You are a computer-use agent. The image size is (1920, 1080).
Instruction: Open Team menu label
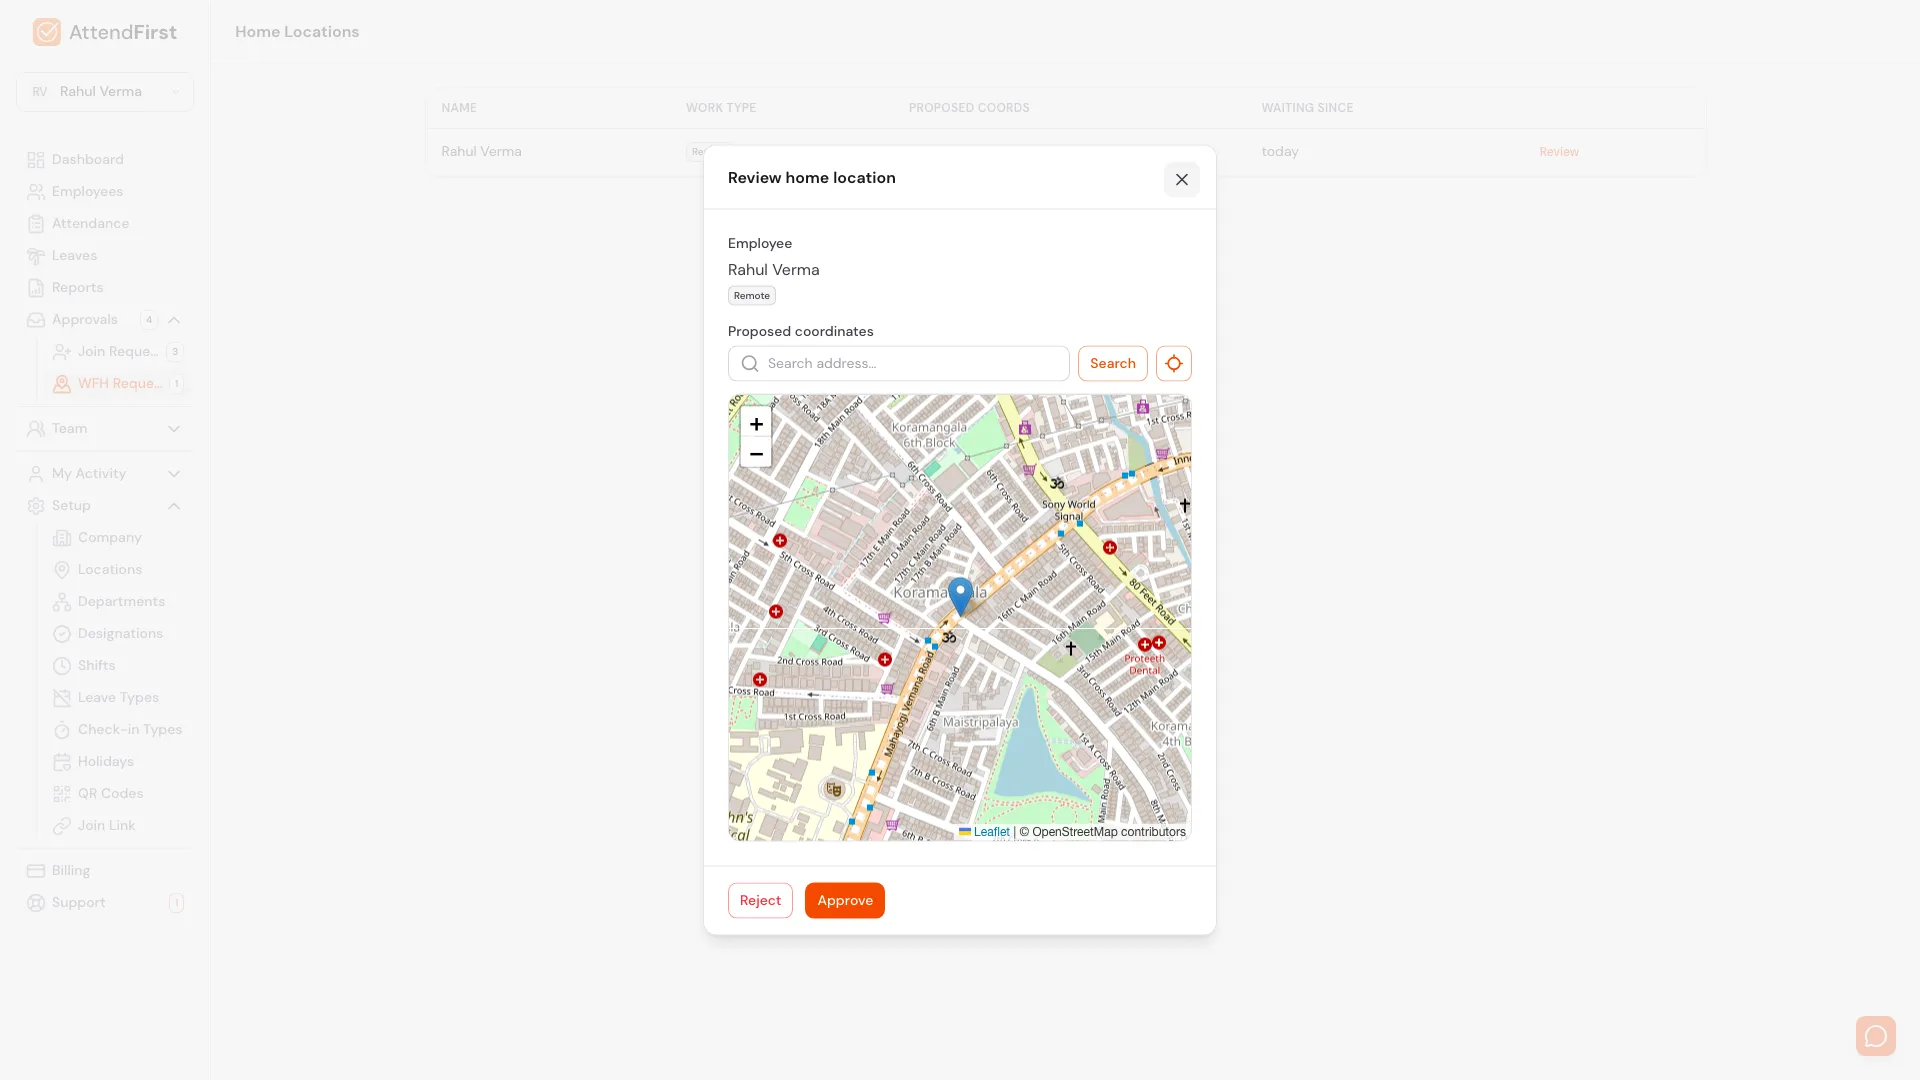[69, 429]
